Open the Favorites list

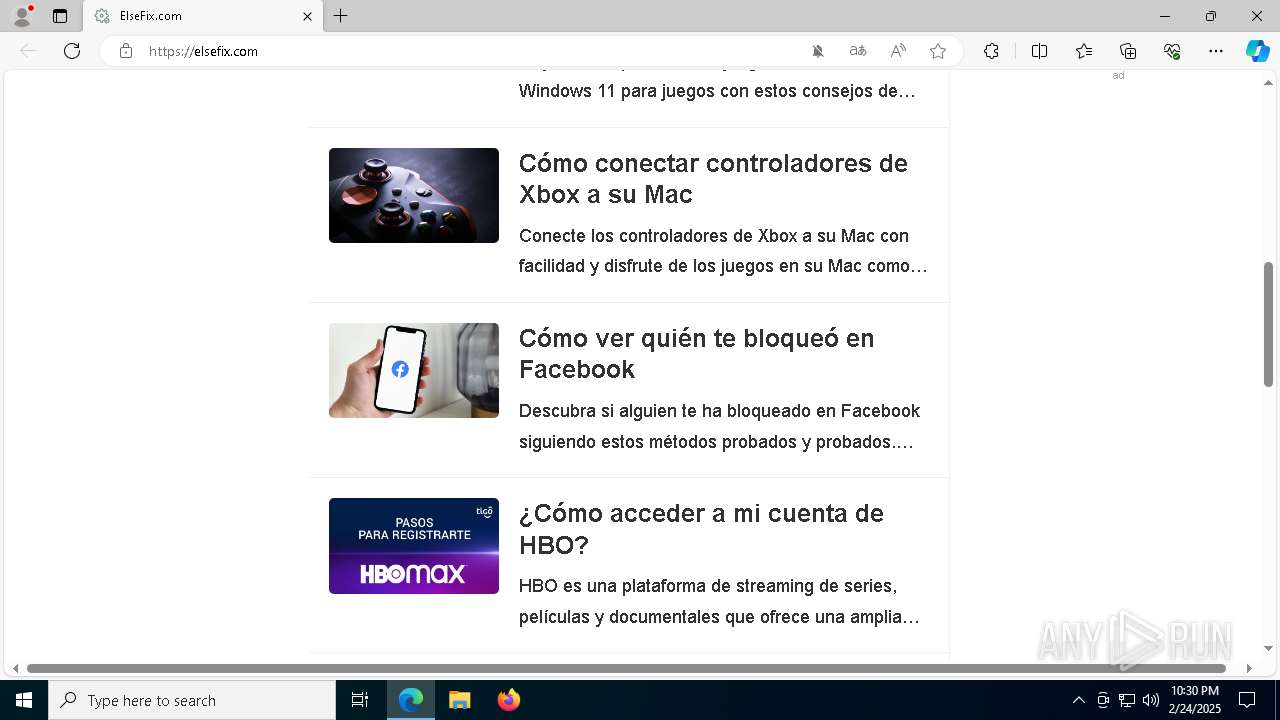pyautogui.click(x=1084, y=51)
